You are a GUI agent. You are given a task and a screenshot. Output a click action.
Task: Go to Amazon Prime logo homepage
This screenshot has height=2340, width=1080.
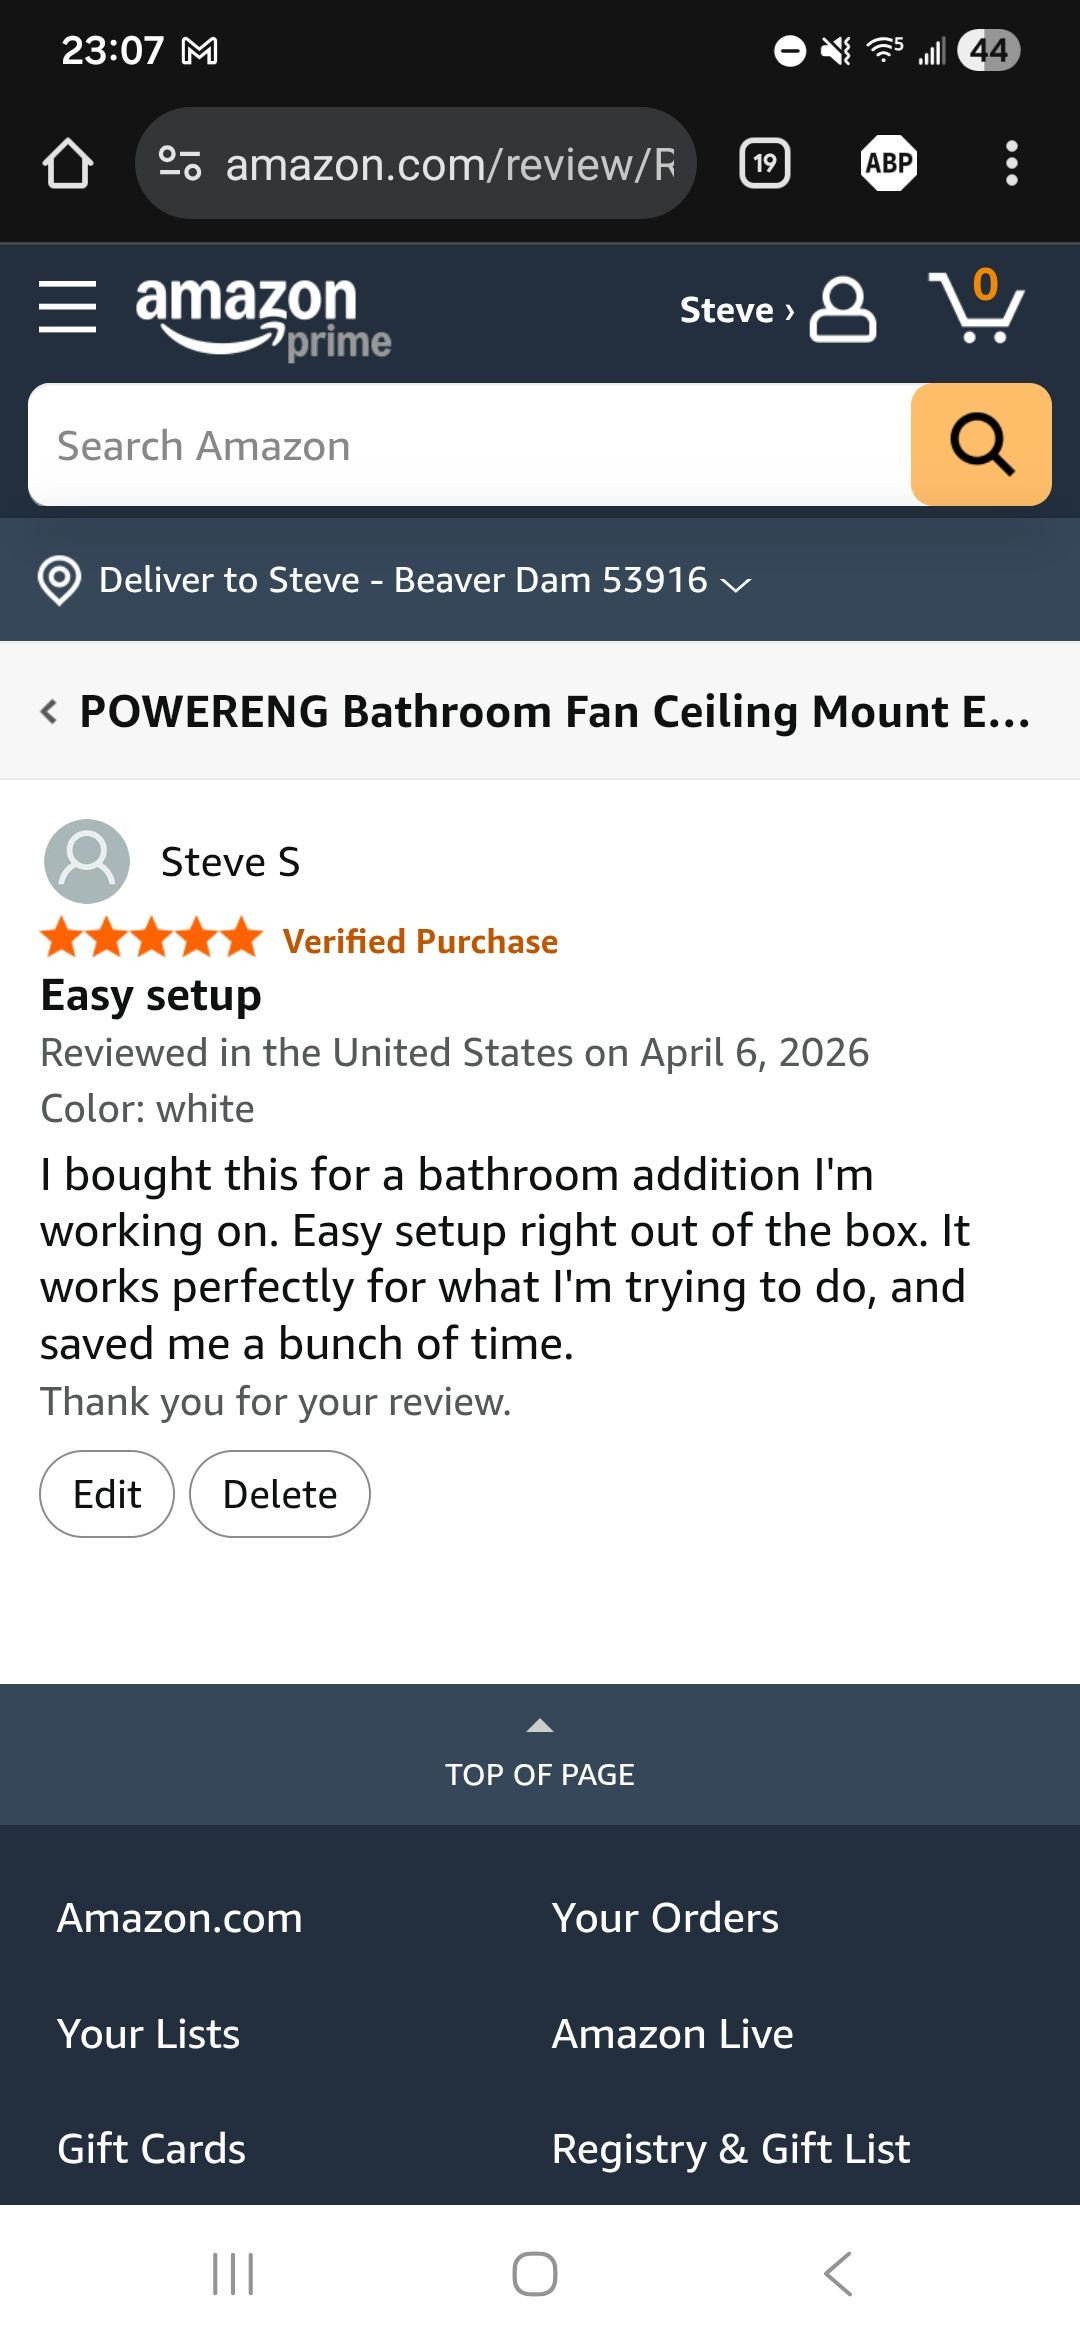[262, 315]
